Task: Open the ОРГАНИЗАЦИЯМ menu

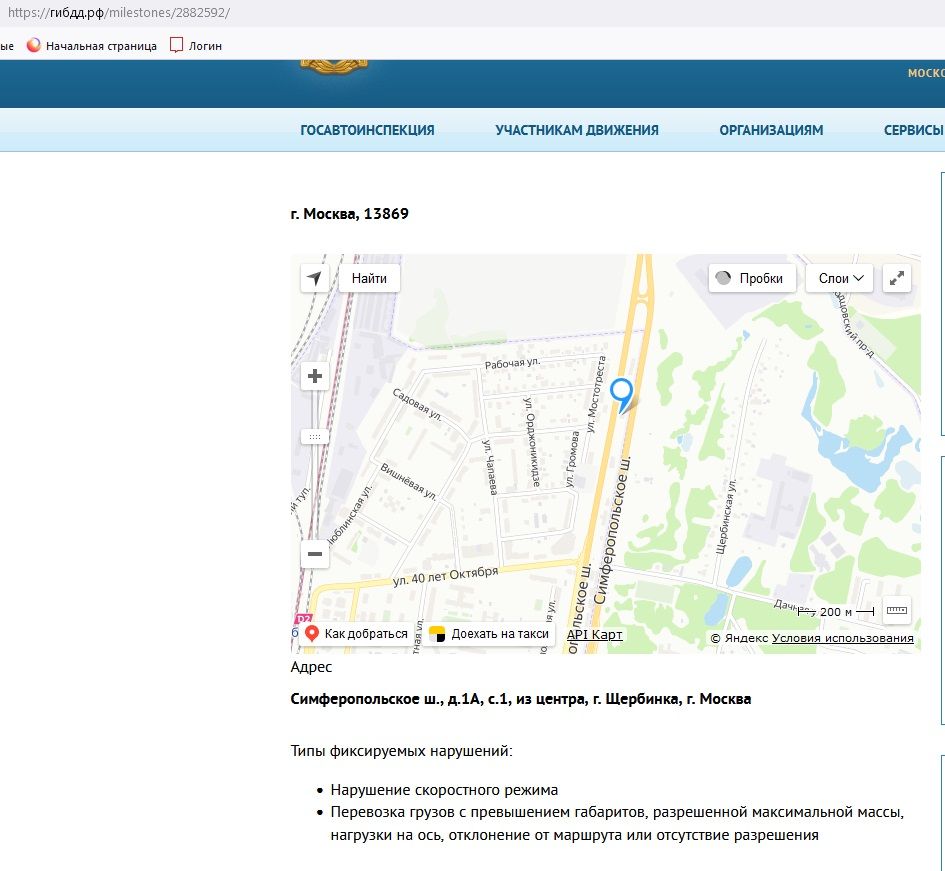Action: [x=771, y=130]
